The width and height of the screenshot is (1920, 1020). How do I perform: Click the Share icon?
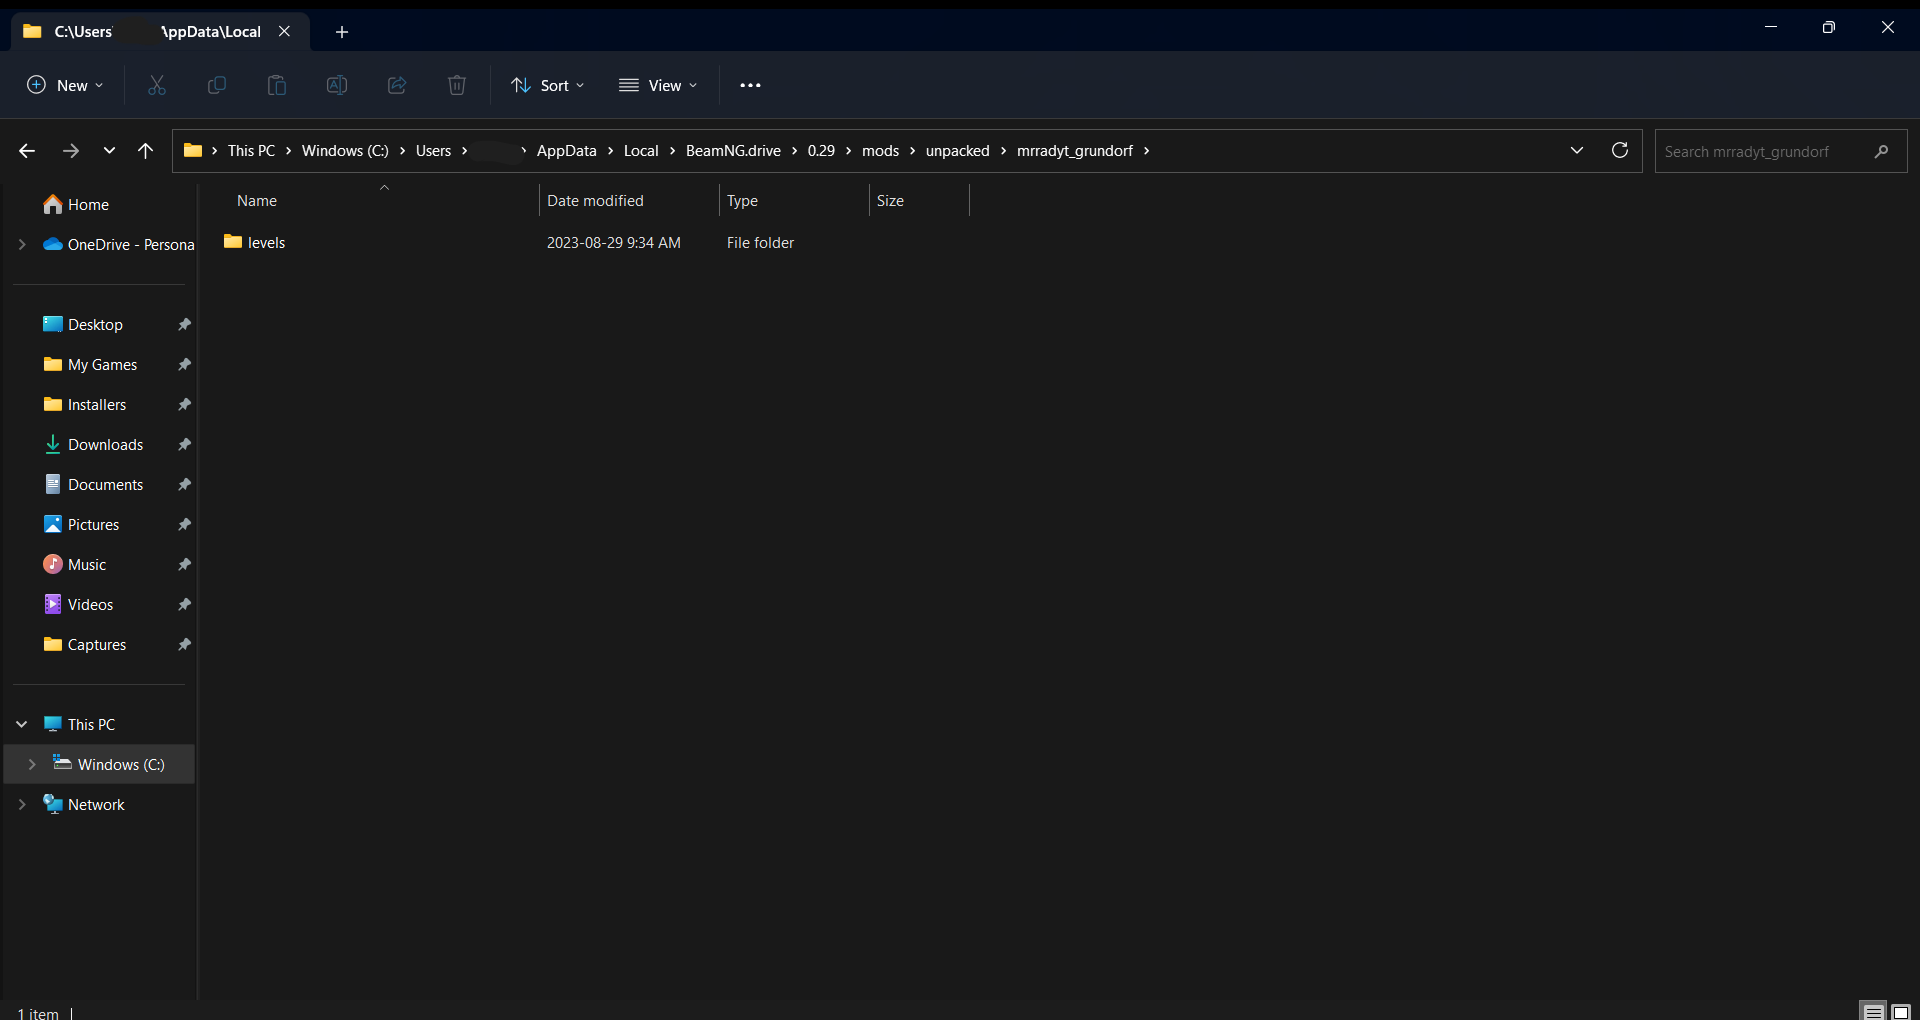click(397, 85)
